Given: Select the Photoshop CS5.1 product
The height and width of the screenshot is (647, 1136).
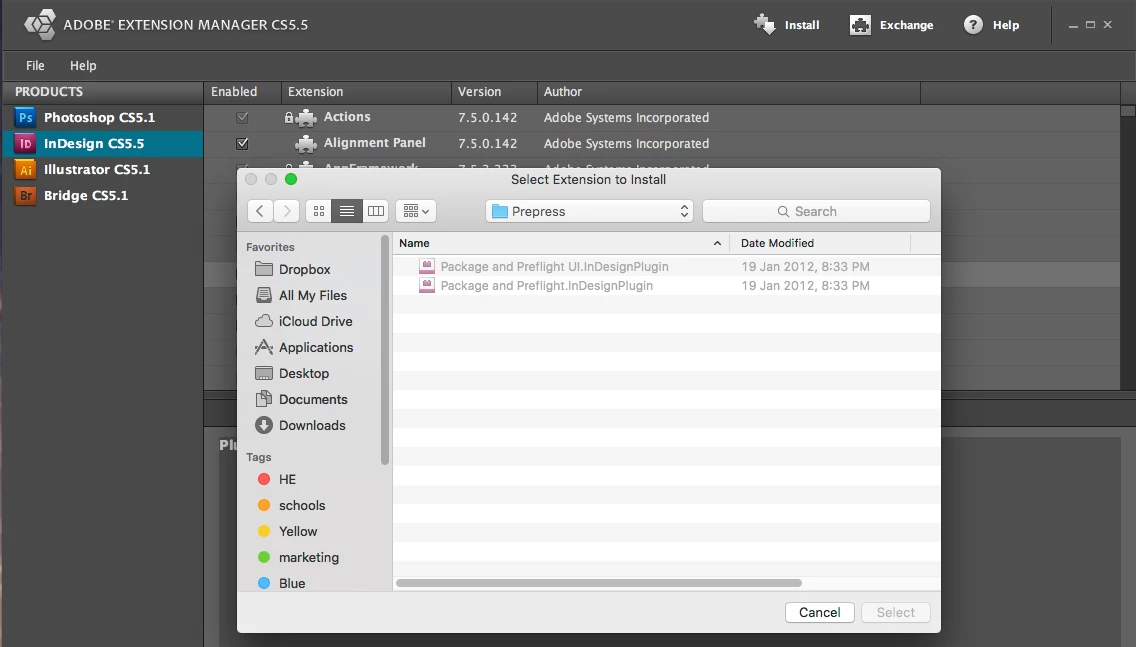Looking at the screenshot, I should [x=102, y=117].
